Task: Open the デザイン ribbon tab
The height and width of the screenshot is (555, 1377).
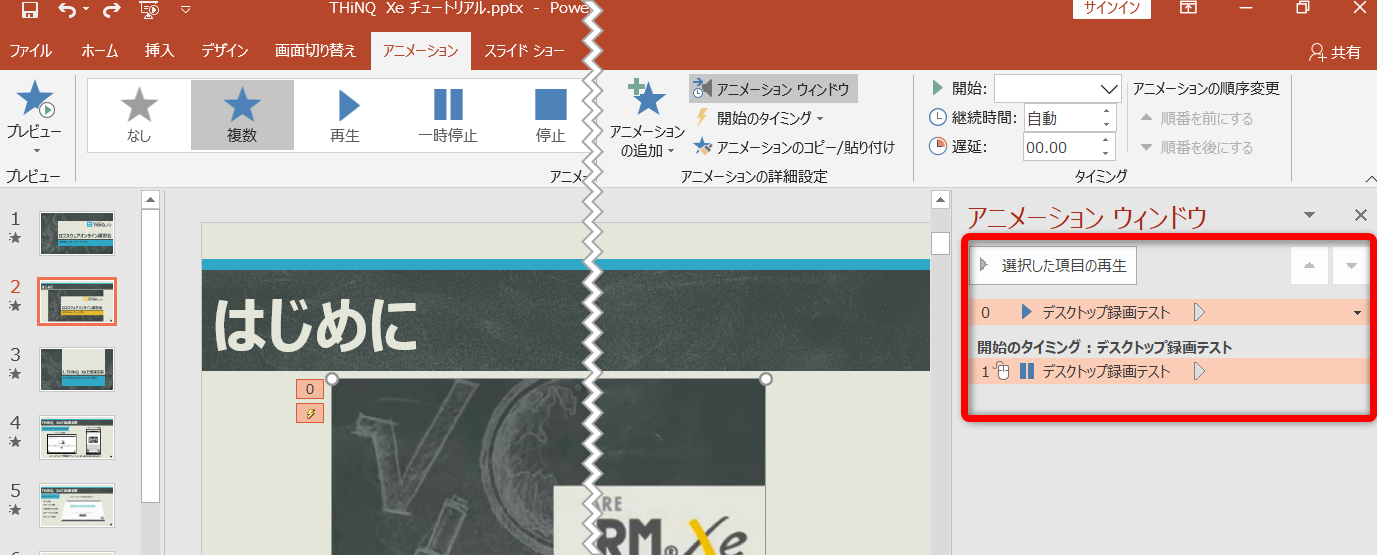Action: [225, 51]
